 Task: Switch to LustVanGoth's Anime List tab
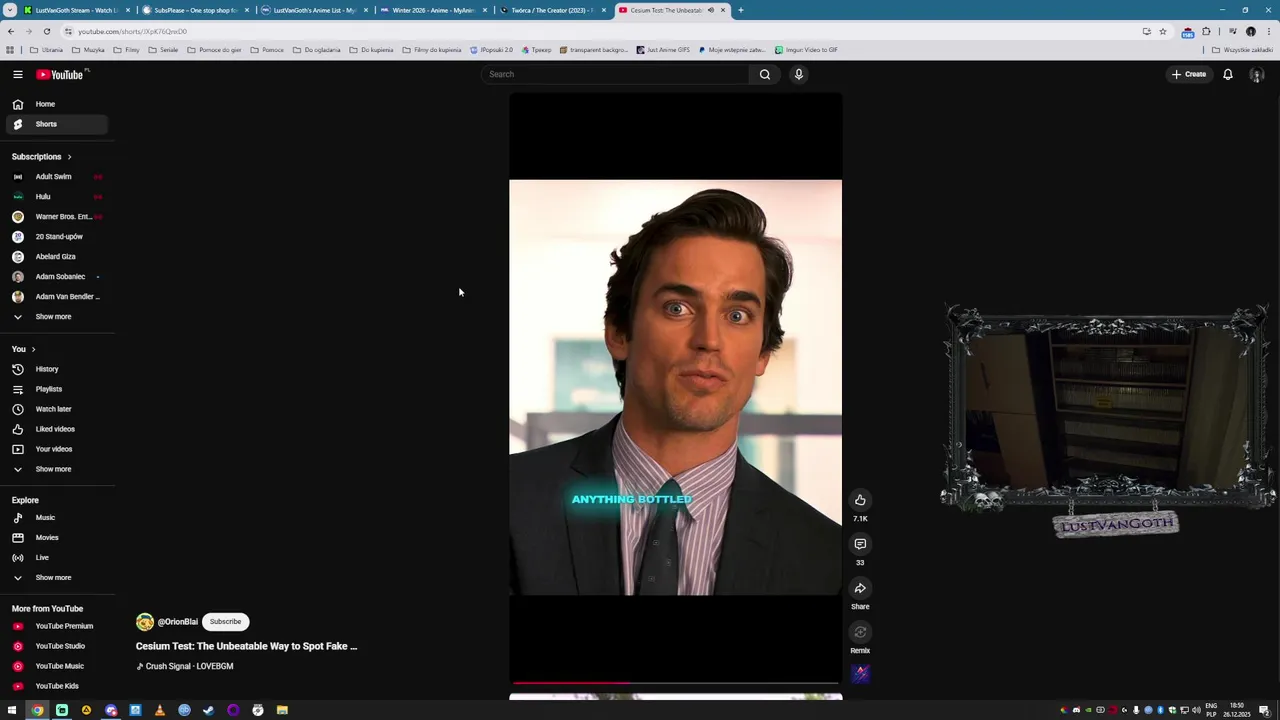tap(314, 10)
